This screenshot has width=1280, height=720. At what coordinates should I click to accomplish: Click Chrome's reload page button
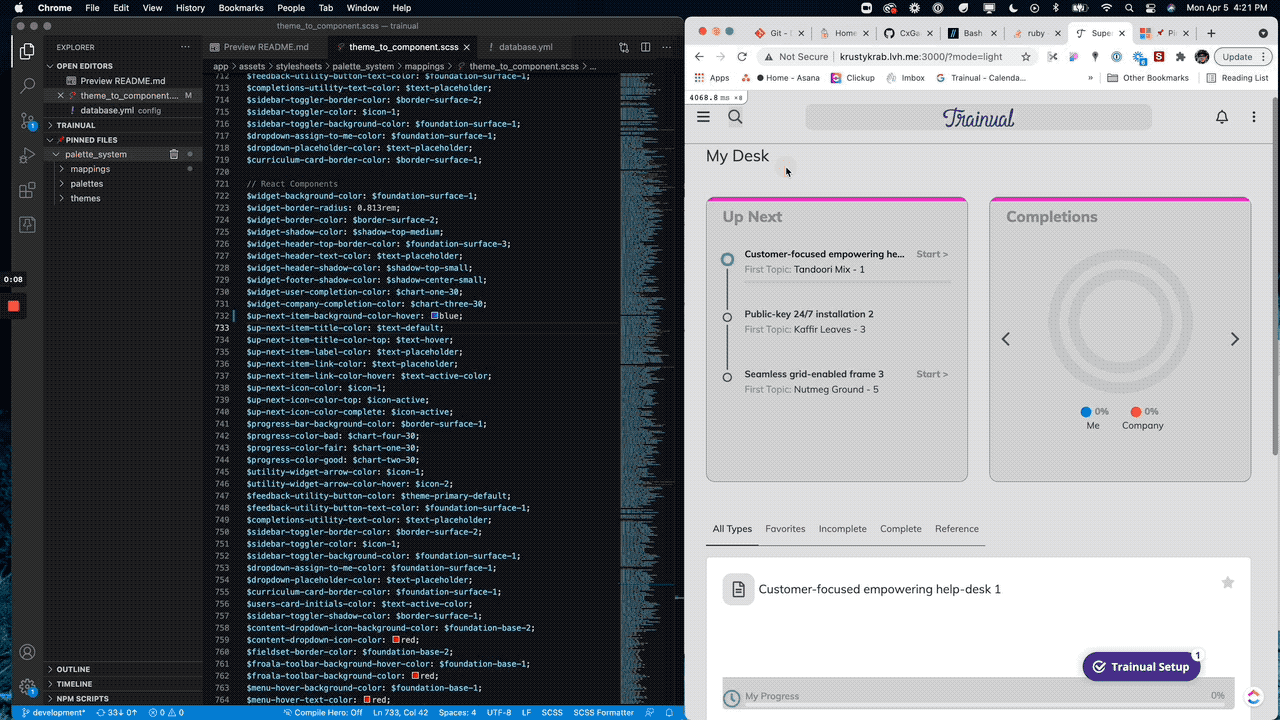tap(742, 57)
